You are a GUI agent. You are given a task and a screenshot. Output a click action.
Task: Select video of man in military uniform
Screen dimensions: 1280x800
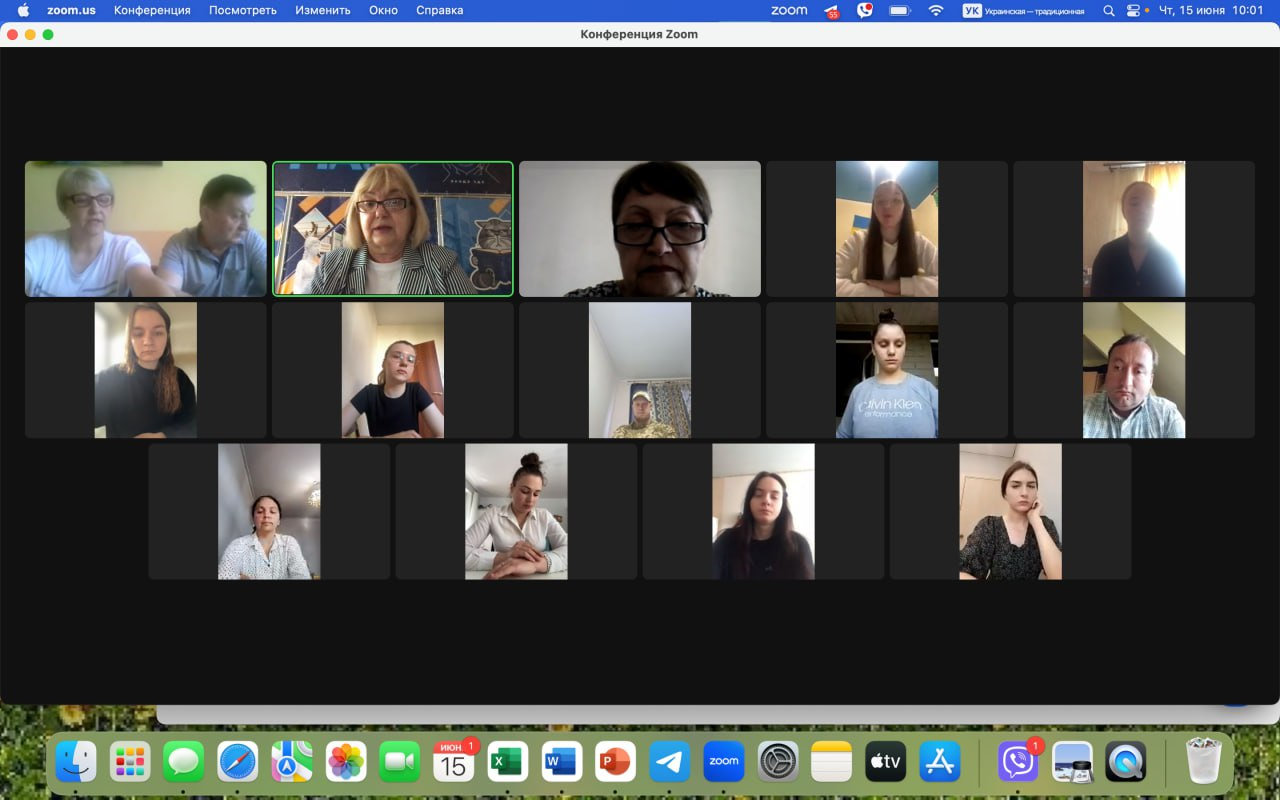point(640,370)
